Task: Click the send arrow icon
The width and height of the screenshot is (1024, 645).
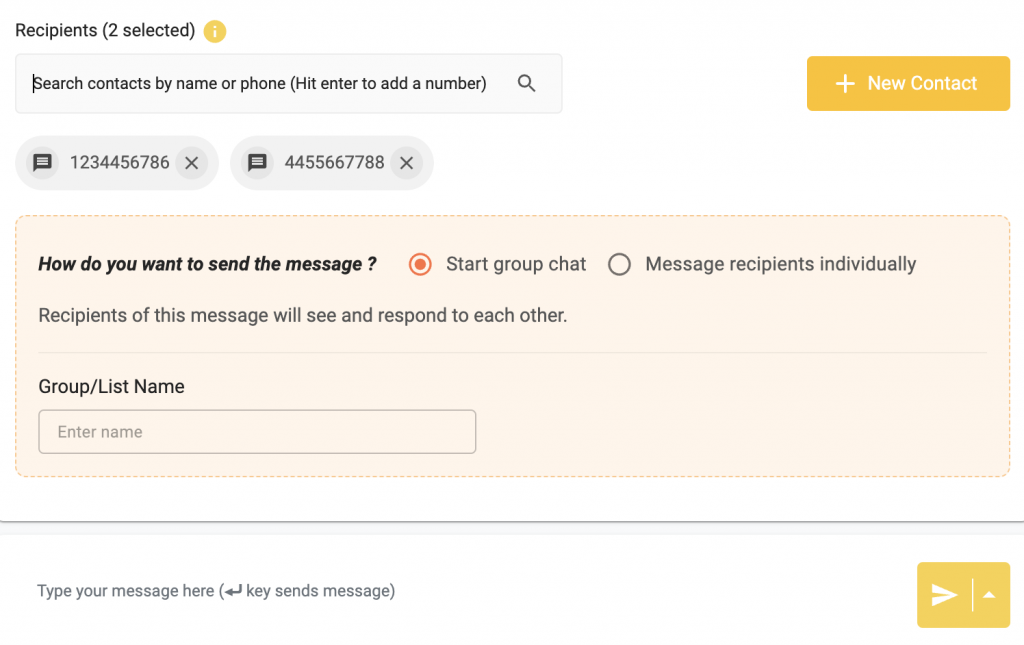Action: [944, 595]
